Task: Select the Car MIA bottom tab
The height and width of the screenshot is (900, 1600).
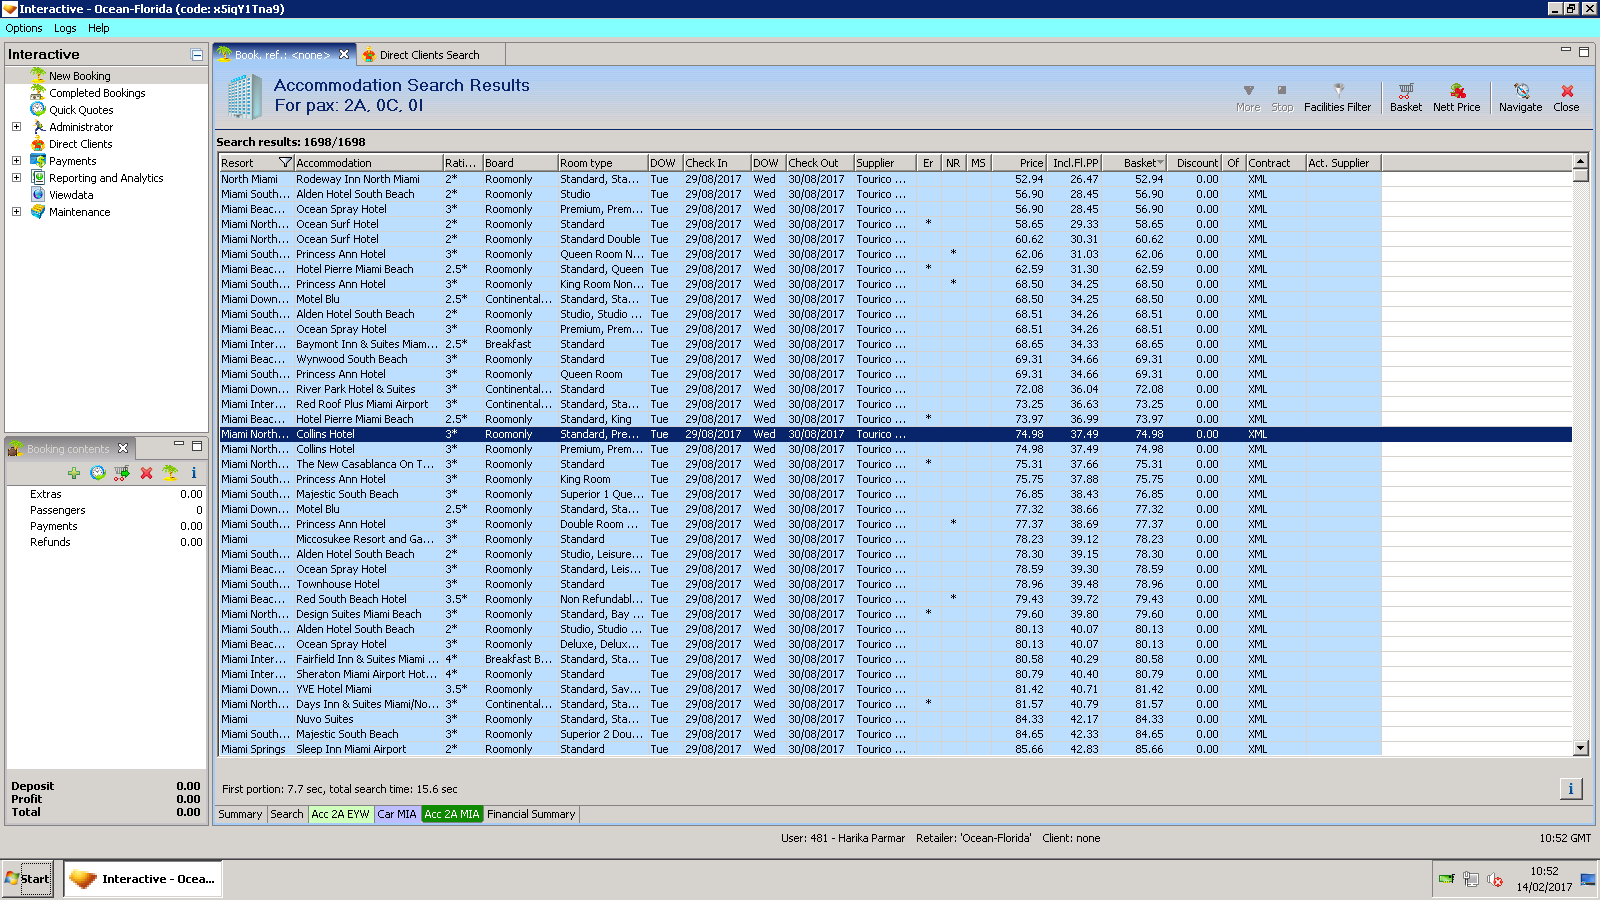Action: pos(397,814)
